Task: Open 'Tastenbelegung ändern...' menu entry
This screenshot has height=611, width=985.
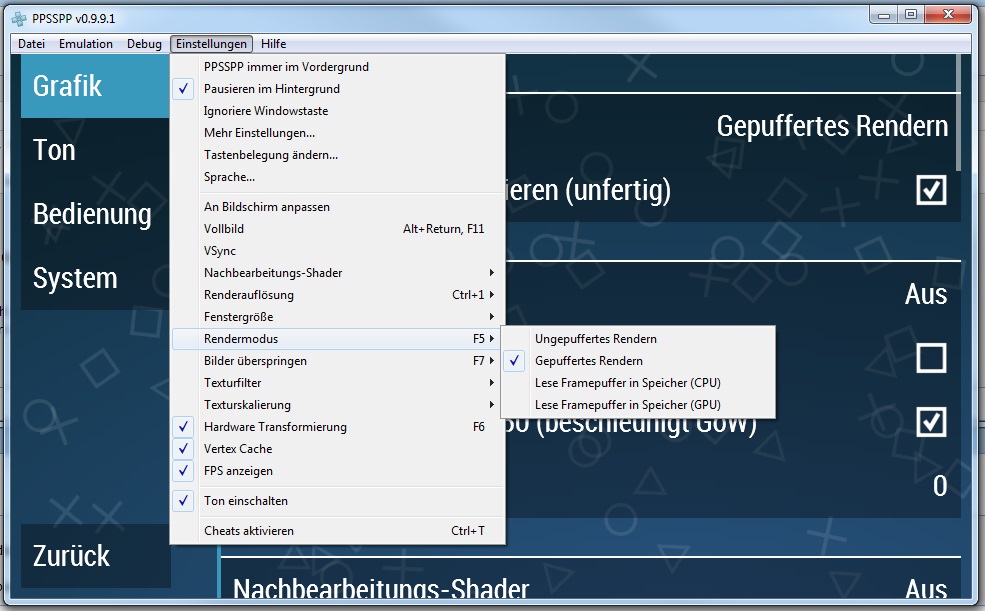Action: [270, 155]
